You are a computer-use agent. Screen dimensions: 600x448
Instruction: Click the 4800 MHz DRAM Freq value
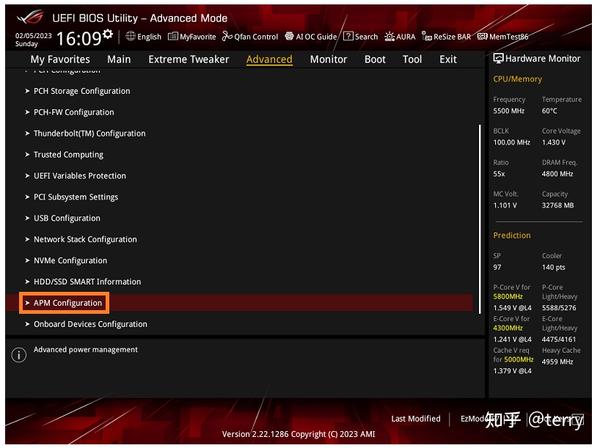click(x=558, y=174)
